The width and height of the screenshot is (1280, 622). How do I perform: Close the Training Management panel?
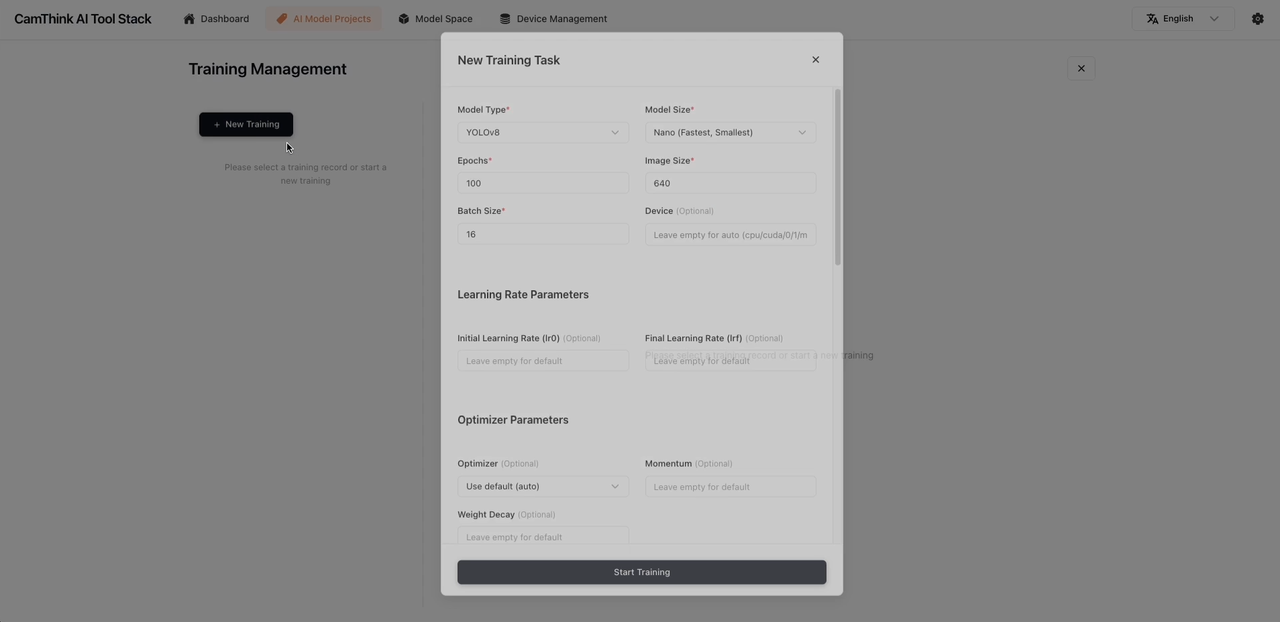click(x=1081, y=68)
